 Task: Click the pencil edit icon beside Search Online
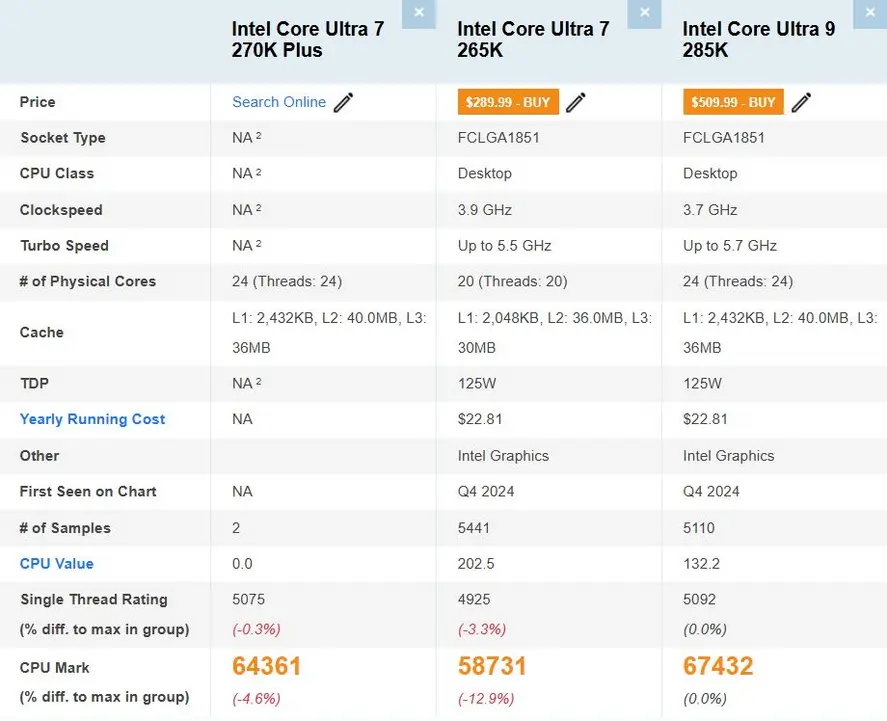pyautogui.click(x=344, y=101)
